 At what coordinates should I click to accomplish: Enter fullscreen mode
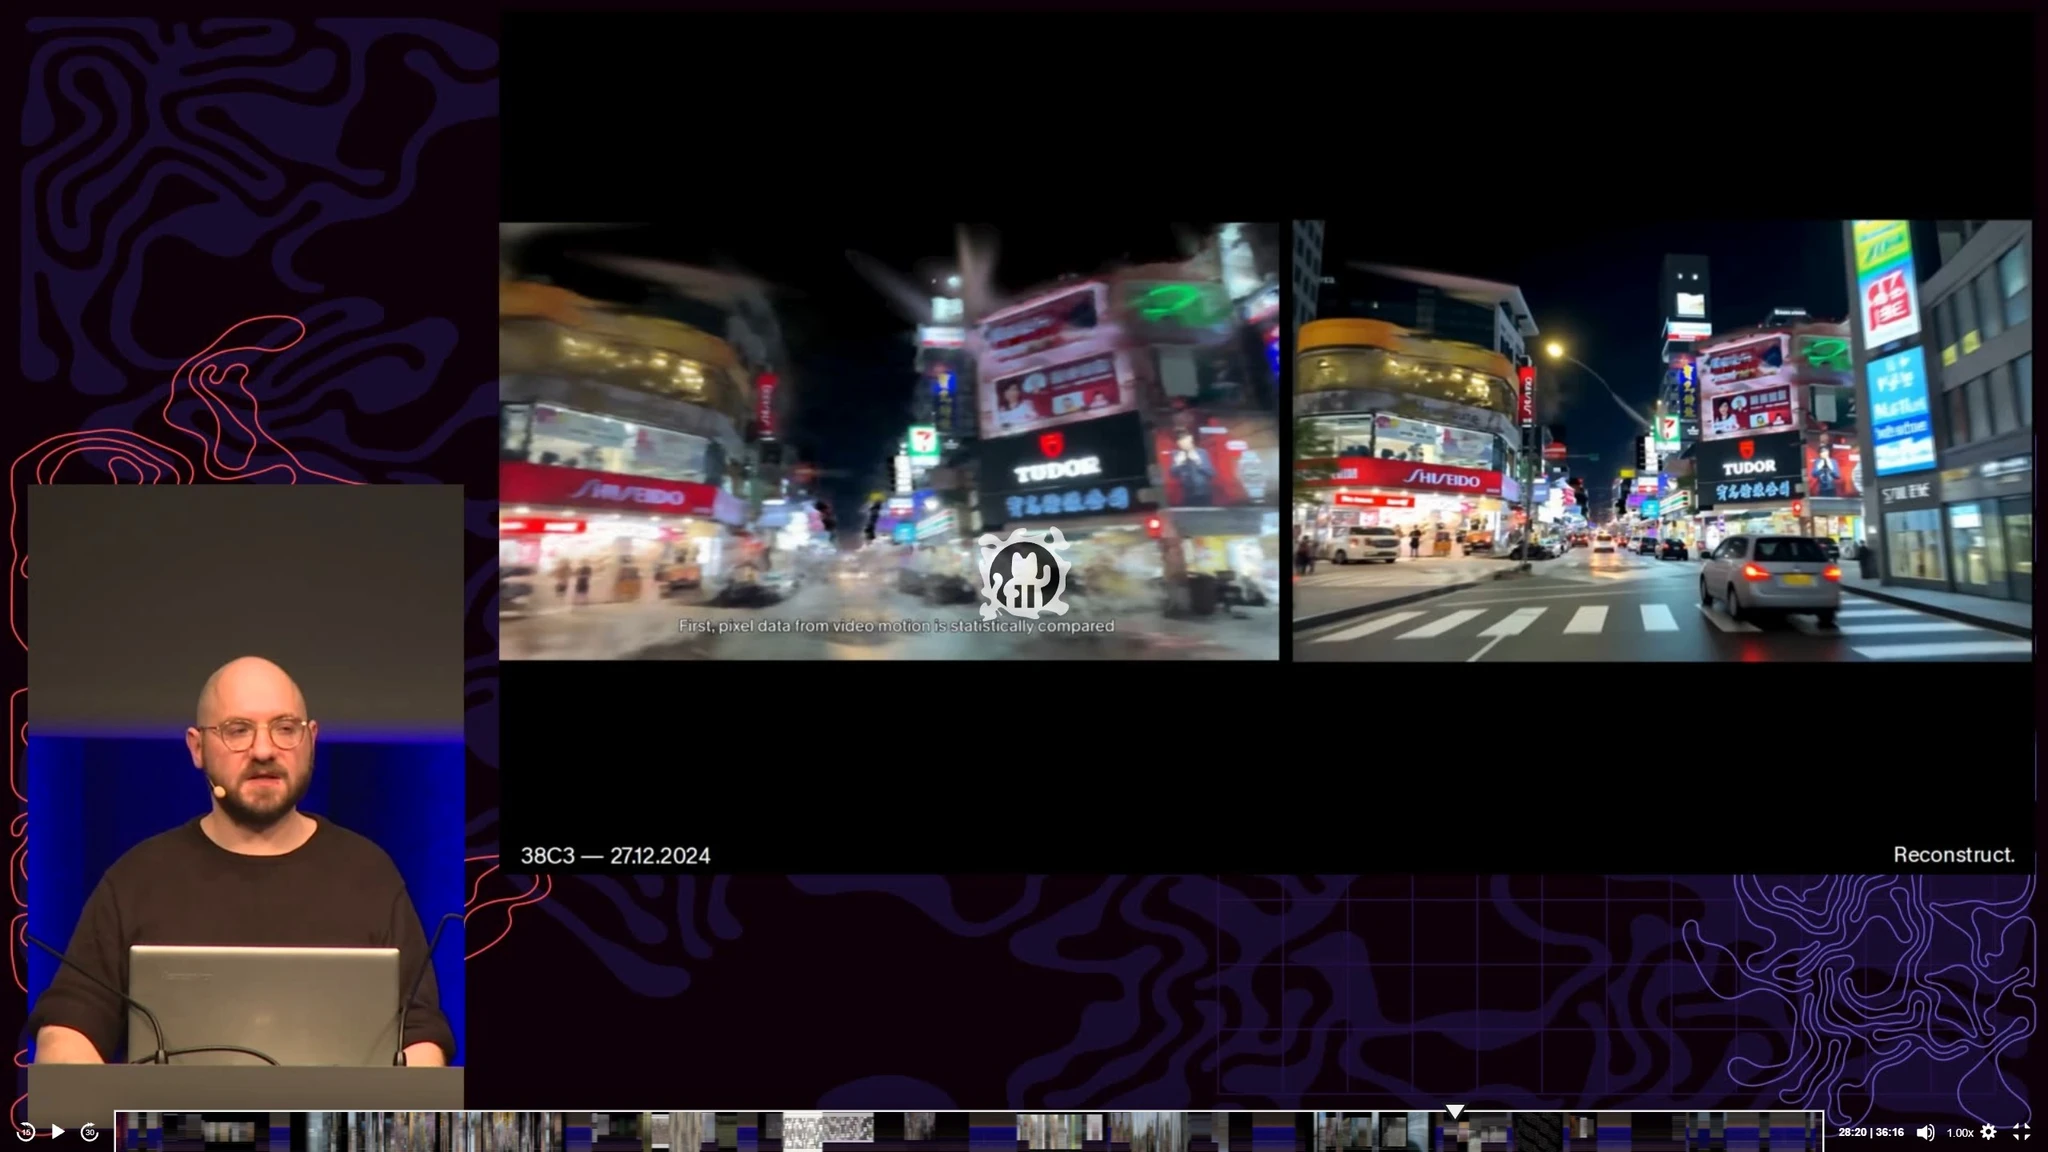[2021, 1132]
